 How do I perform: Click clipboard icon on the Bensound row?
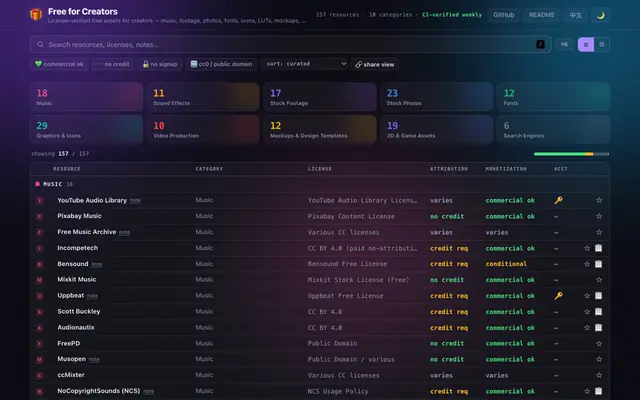click(598, 264)
